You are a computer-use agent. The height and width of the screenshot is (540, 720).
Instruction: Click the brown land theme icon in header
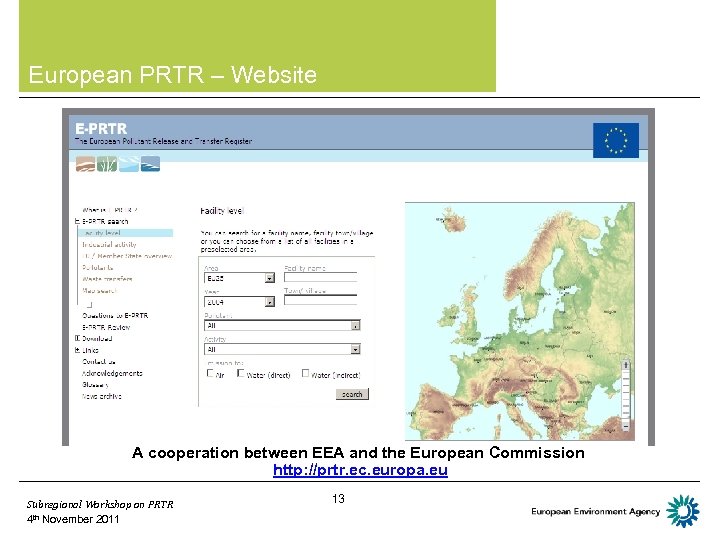coord(85,164)
